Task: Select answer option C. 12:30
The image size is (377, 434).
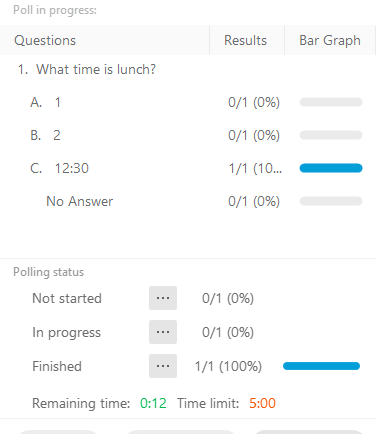Action: [59, 168]
